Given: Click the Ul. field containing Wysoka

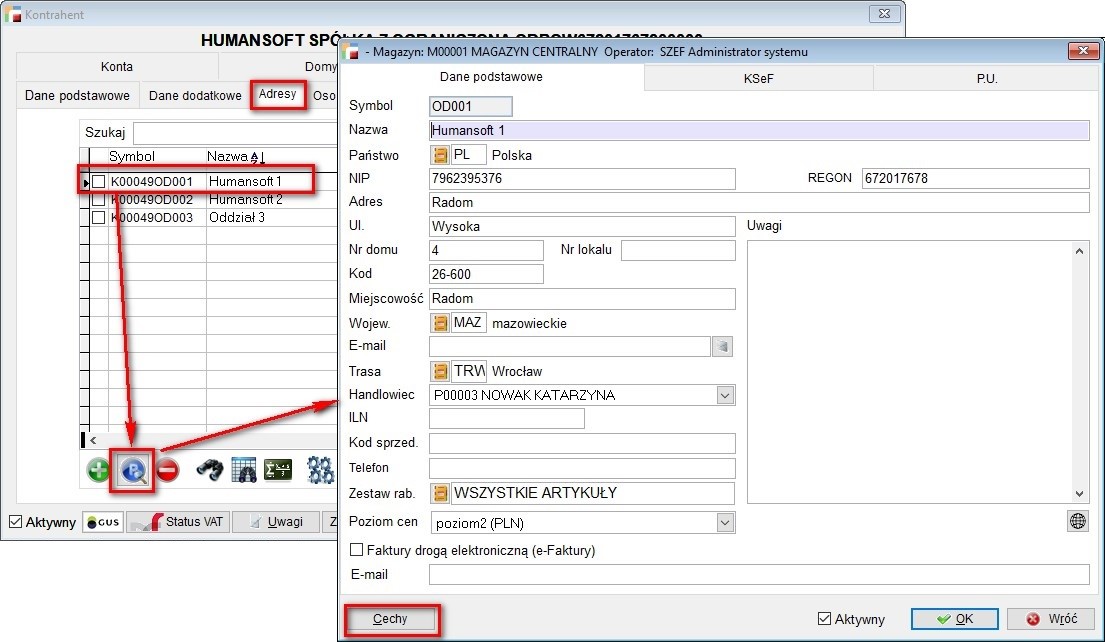Looking at the screenshot, I should [582, 226].
